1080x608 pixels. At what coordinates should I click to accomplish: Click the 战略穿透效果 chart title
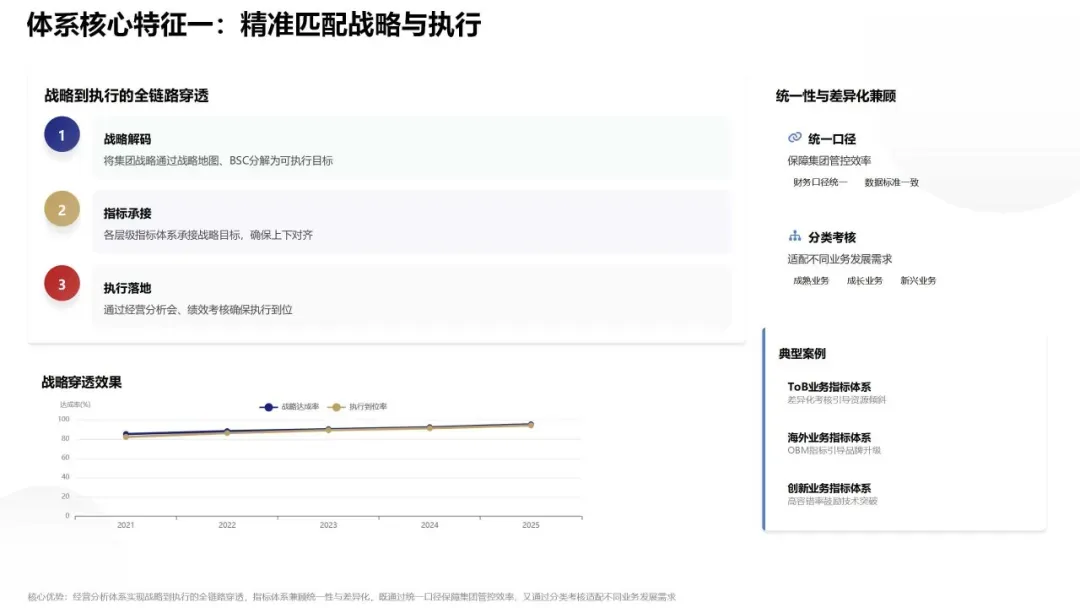(x=81, y=382)
